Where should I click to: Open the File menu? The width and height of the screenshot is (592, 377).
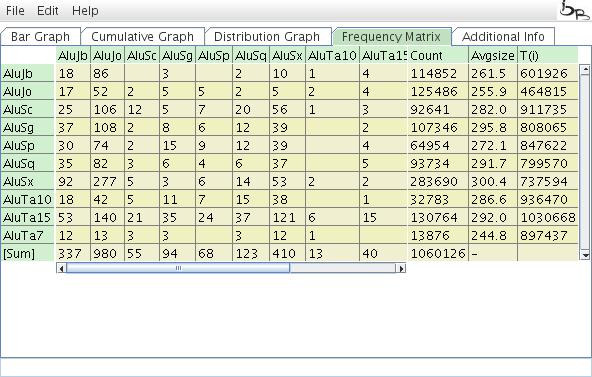(15, 11)
